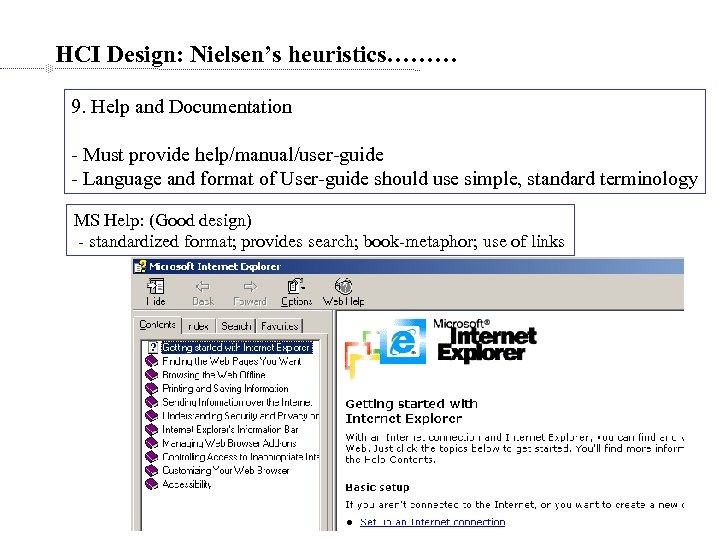Viewport: 720px width, 540px height.
Task: Click book icon beside Controlling Access topic
Action: click(152, 457)
